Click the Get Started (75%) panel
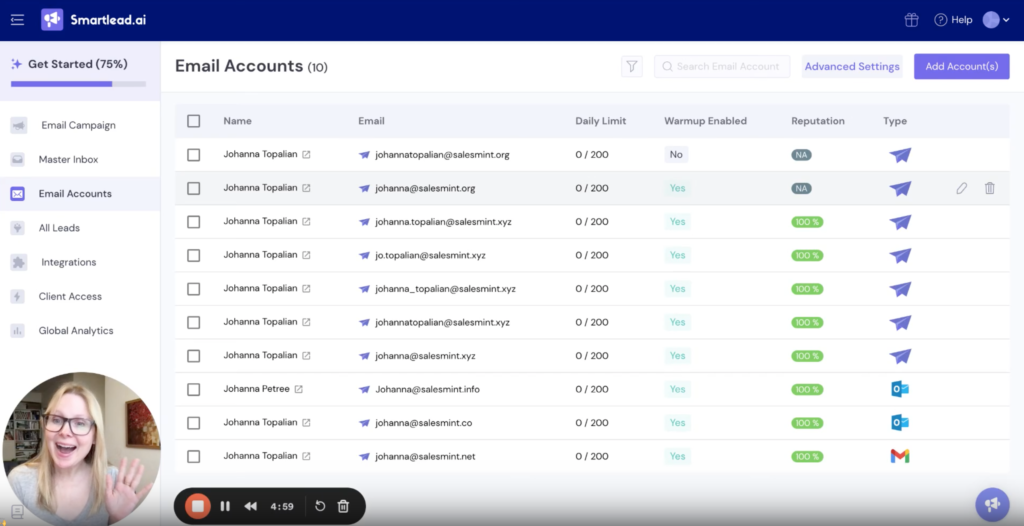The height and width of the screenshot is (526, 1024). 80,71
